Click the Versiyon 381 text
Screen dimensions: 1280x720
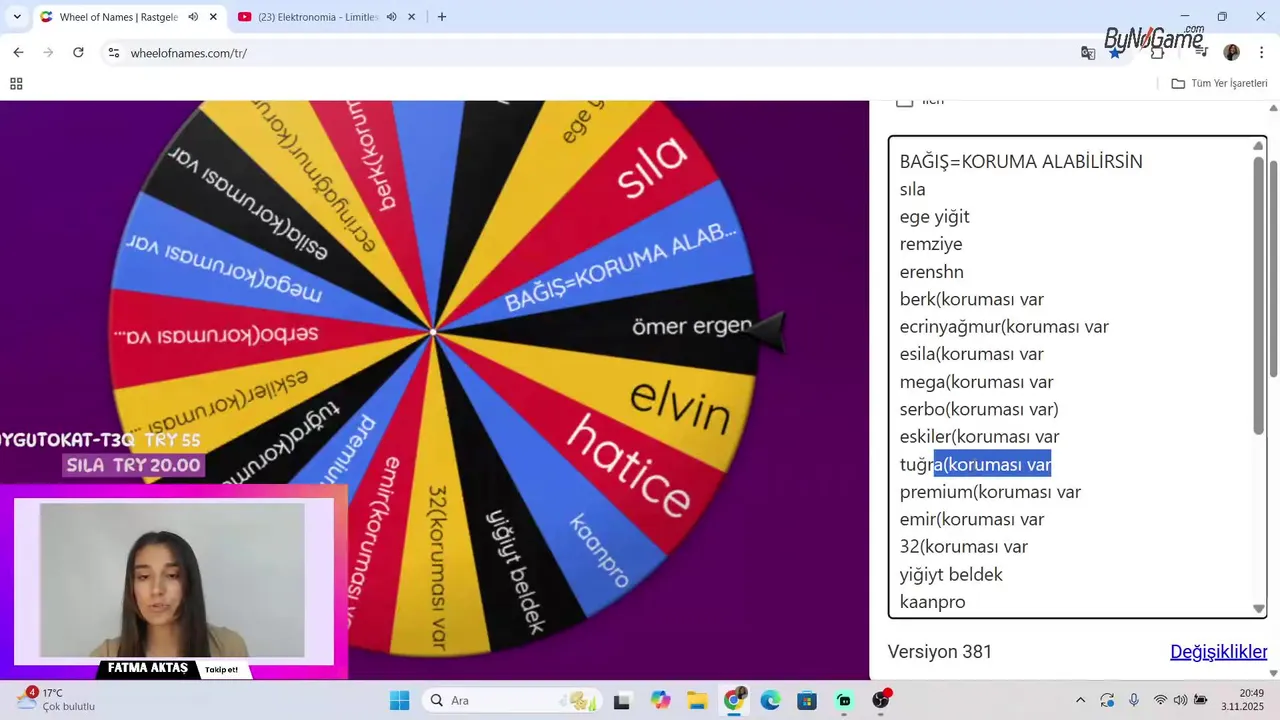click(x=940, y=652)
